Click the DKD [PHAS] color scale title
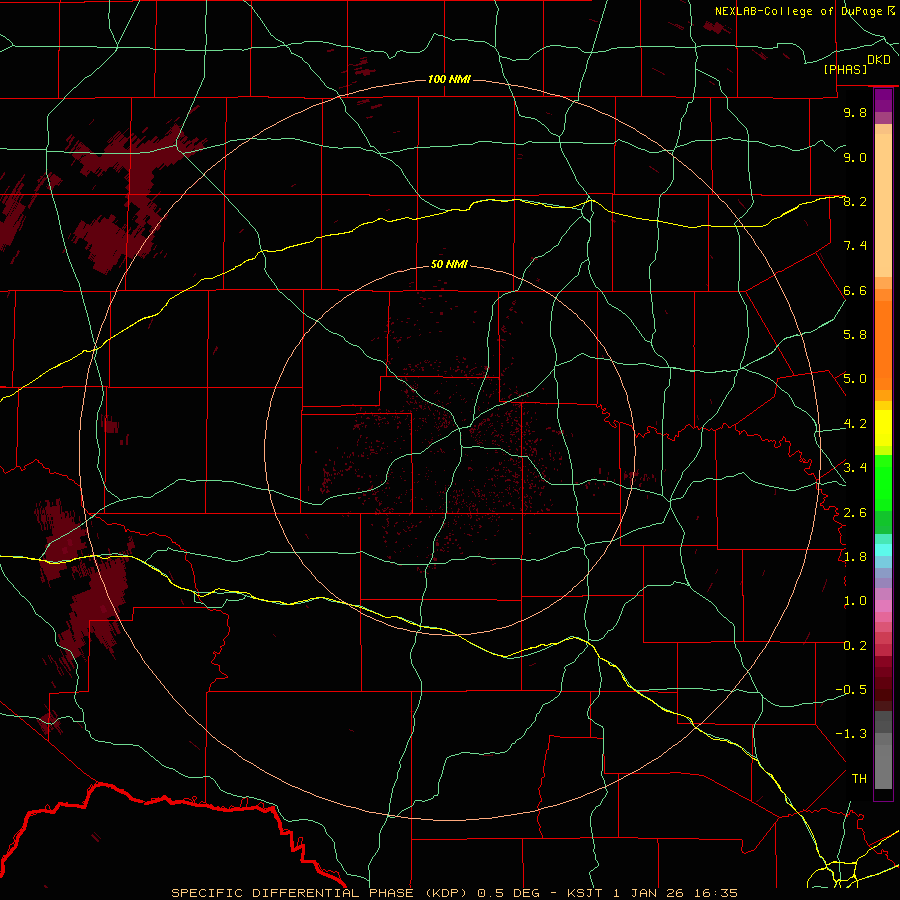This screenshot has height=900, width=900. (x=856, y=64)
